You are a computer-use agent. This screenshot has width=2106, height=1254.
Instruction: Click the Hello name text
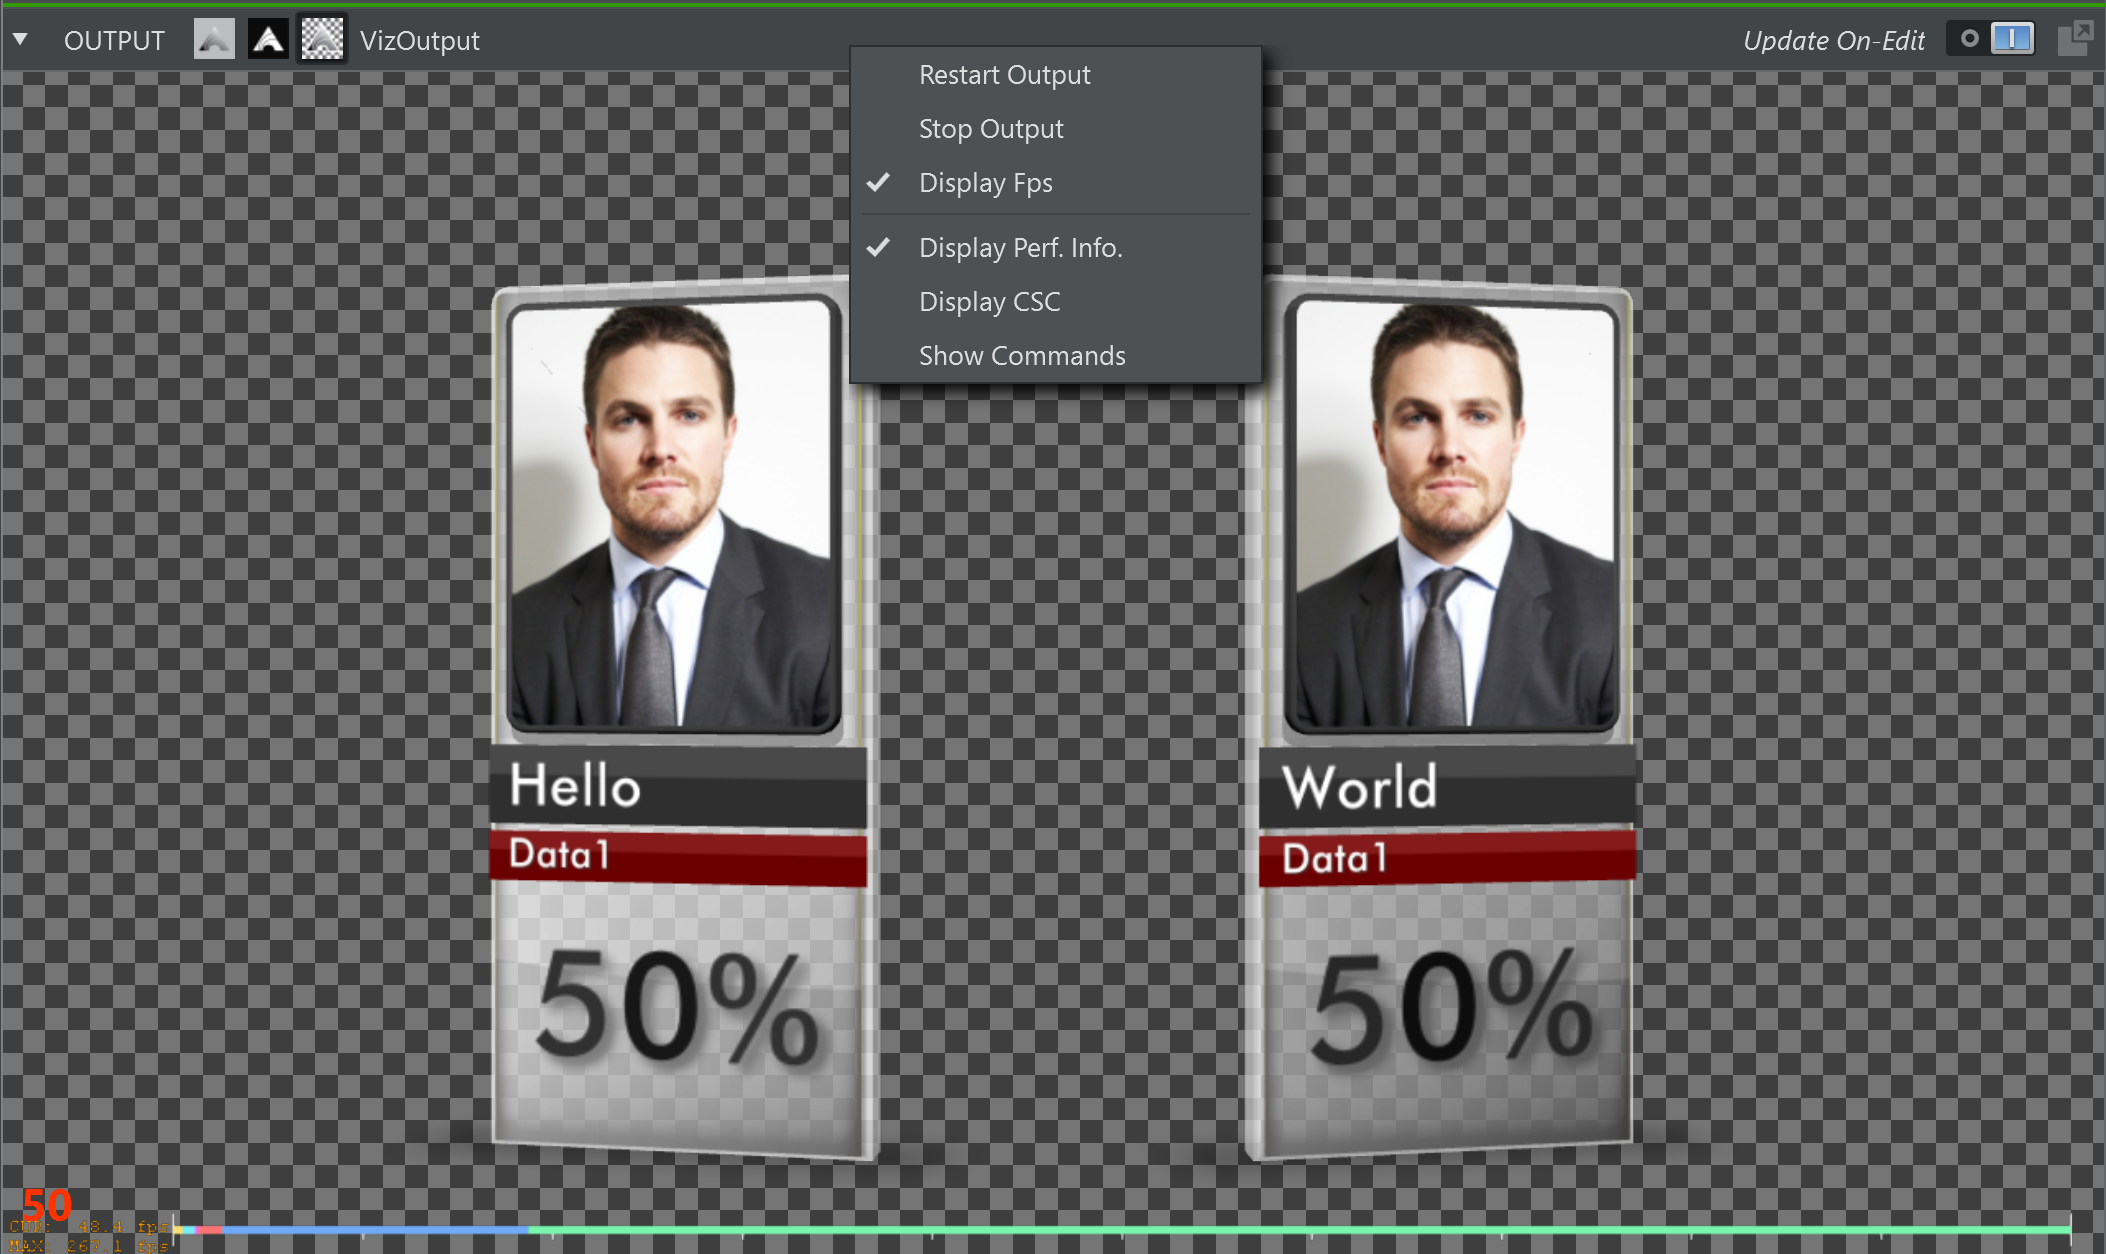click(x=575, y=785)
